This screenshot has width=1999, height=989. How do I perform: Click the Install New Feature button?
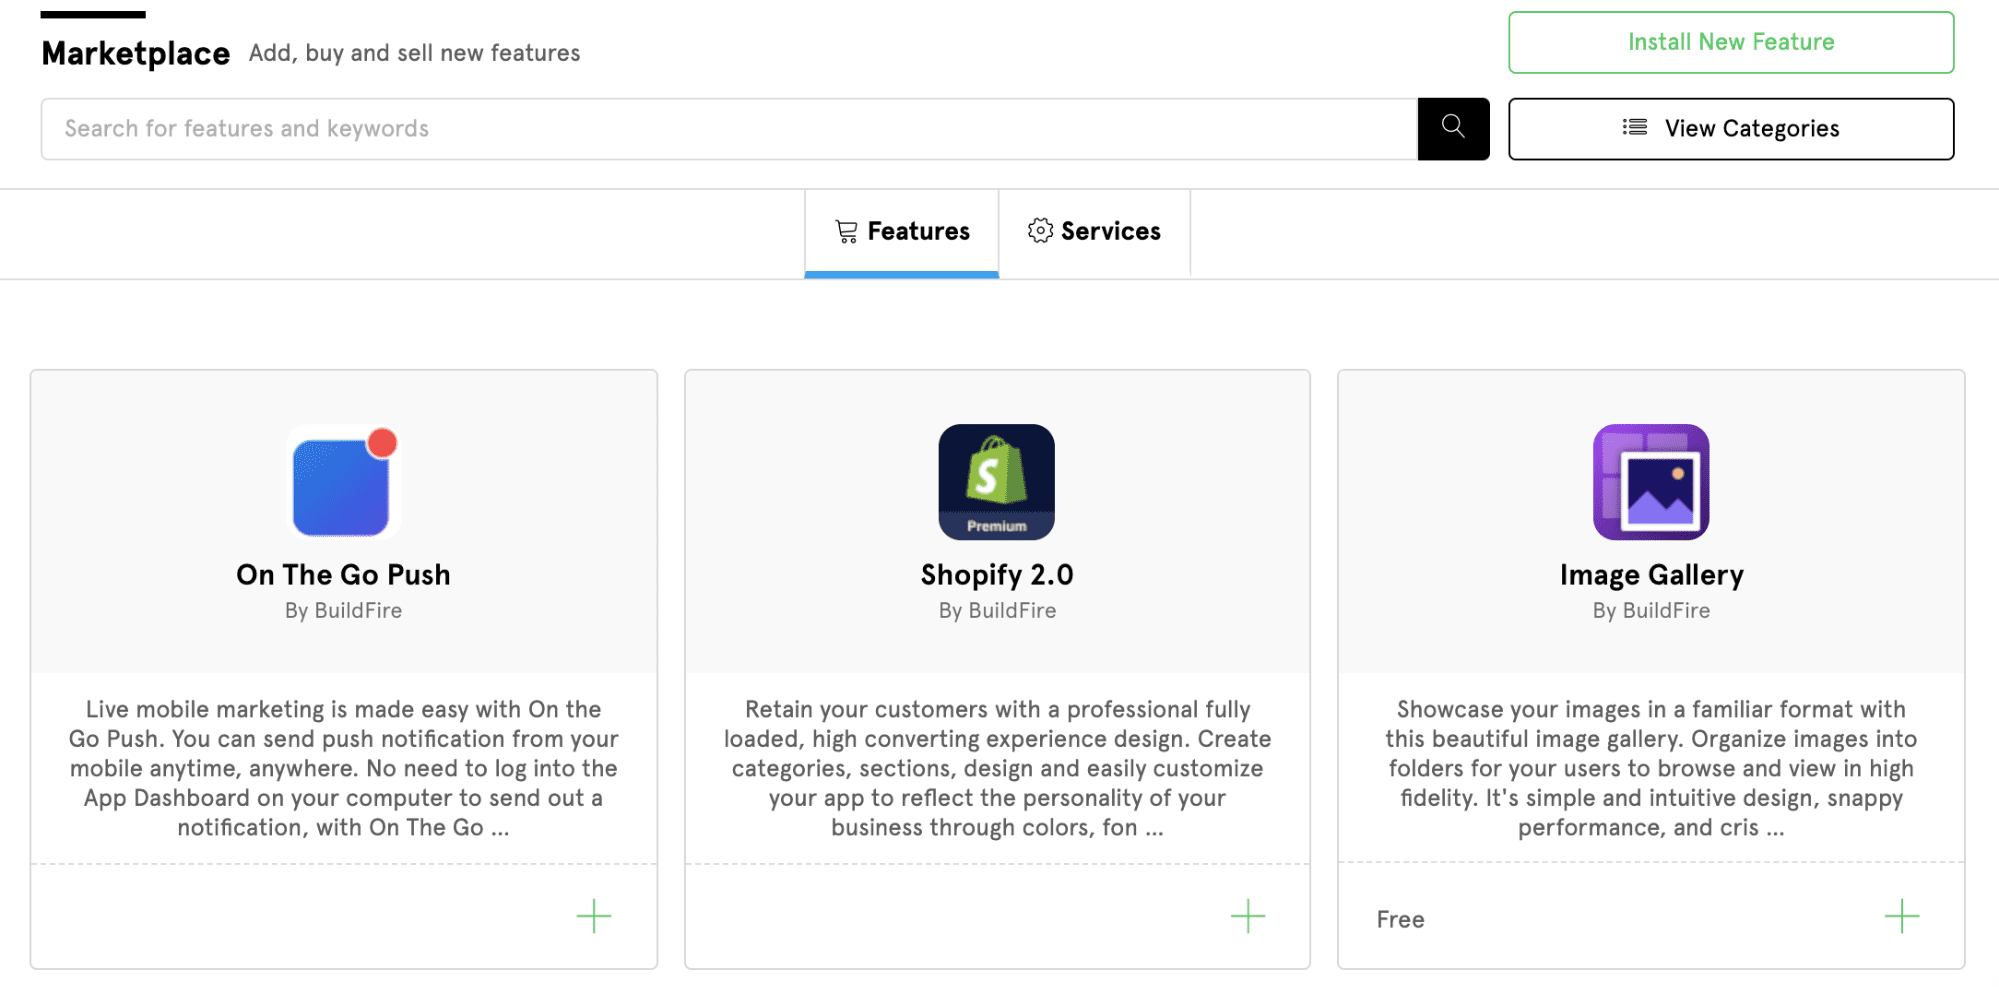(x=1730, y=42)
